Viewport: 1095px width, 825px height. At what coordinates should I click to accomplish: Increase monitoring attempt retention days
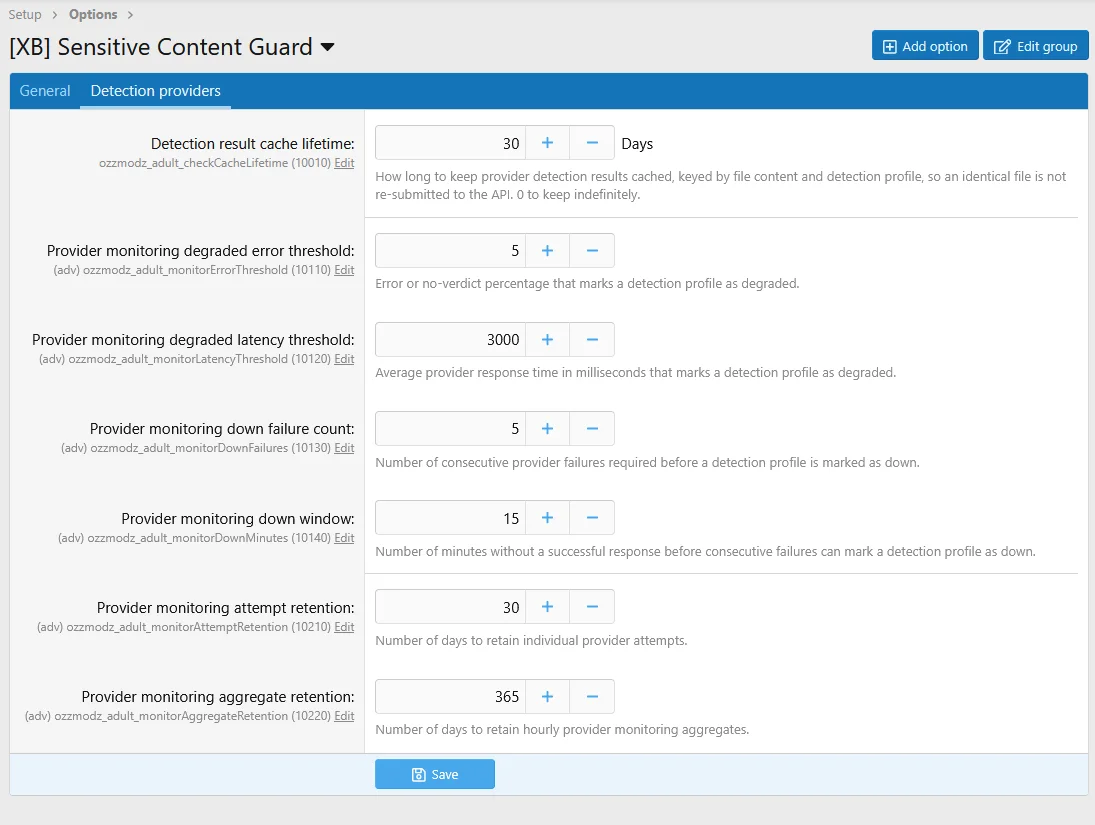click(x=548, y=607)
